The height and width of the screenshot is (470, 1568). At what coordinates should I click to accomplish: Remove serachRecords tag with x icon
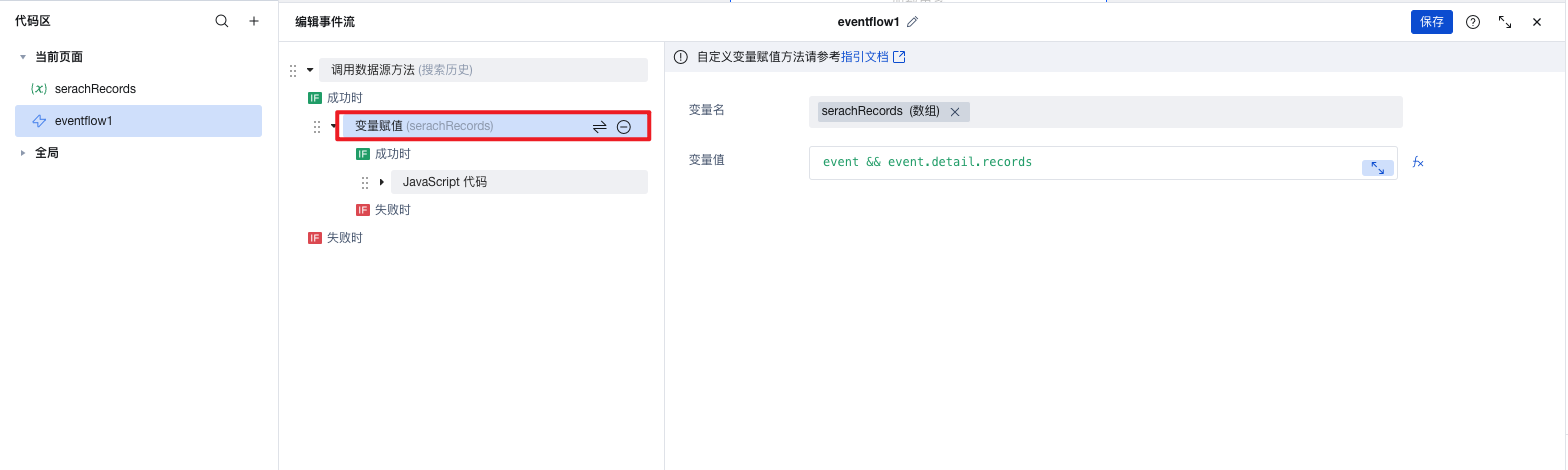[x=955, y=112]
